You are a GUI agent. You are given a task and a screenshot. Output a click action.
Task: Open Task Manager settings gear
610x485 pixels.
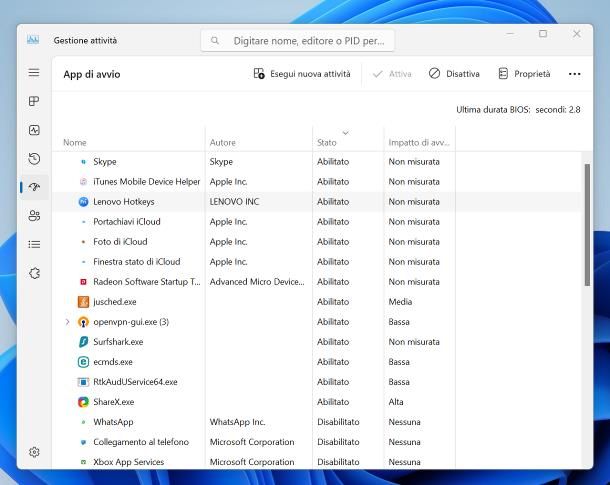[x=34, y=452]
